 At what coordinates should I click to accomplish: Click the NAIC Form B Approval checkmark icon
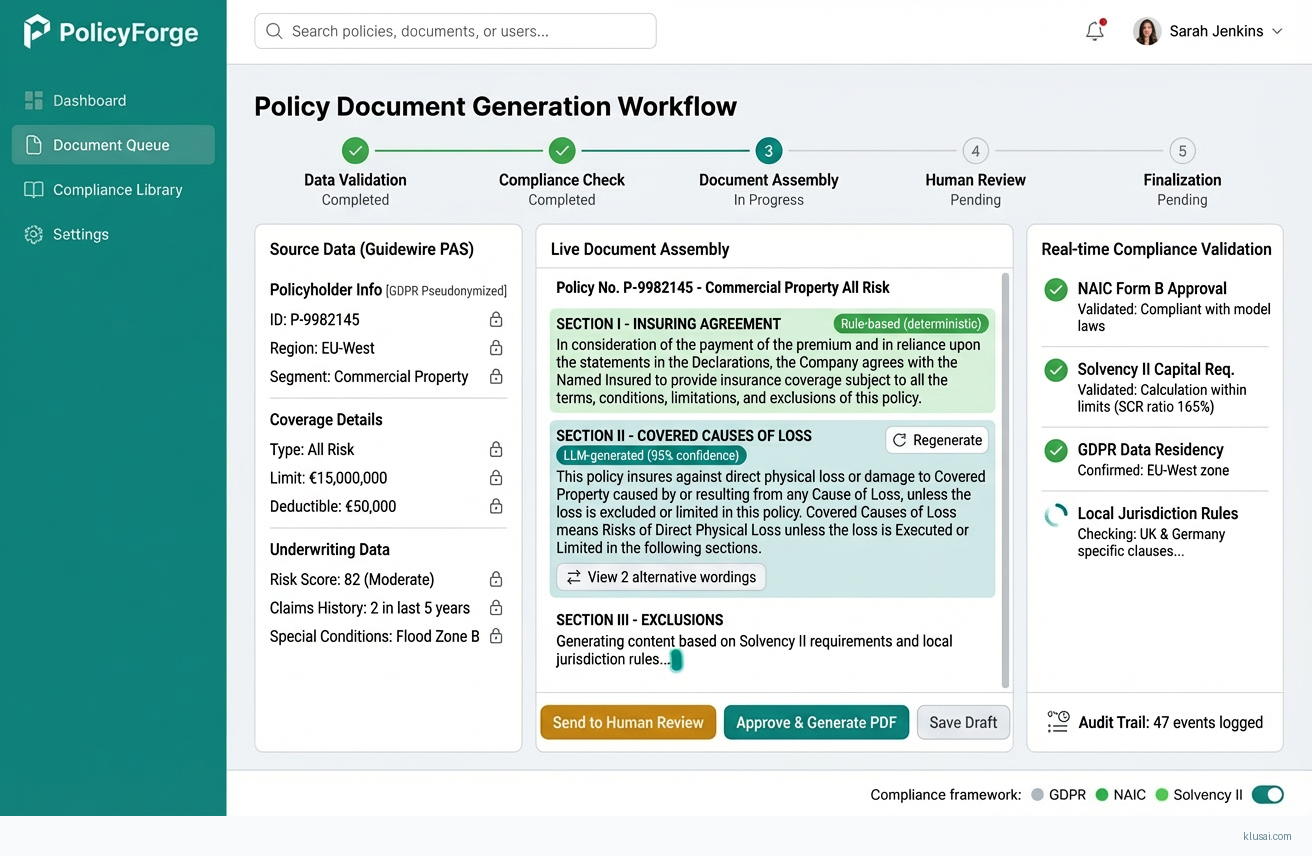1055,290
